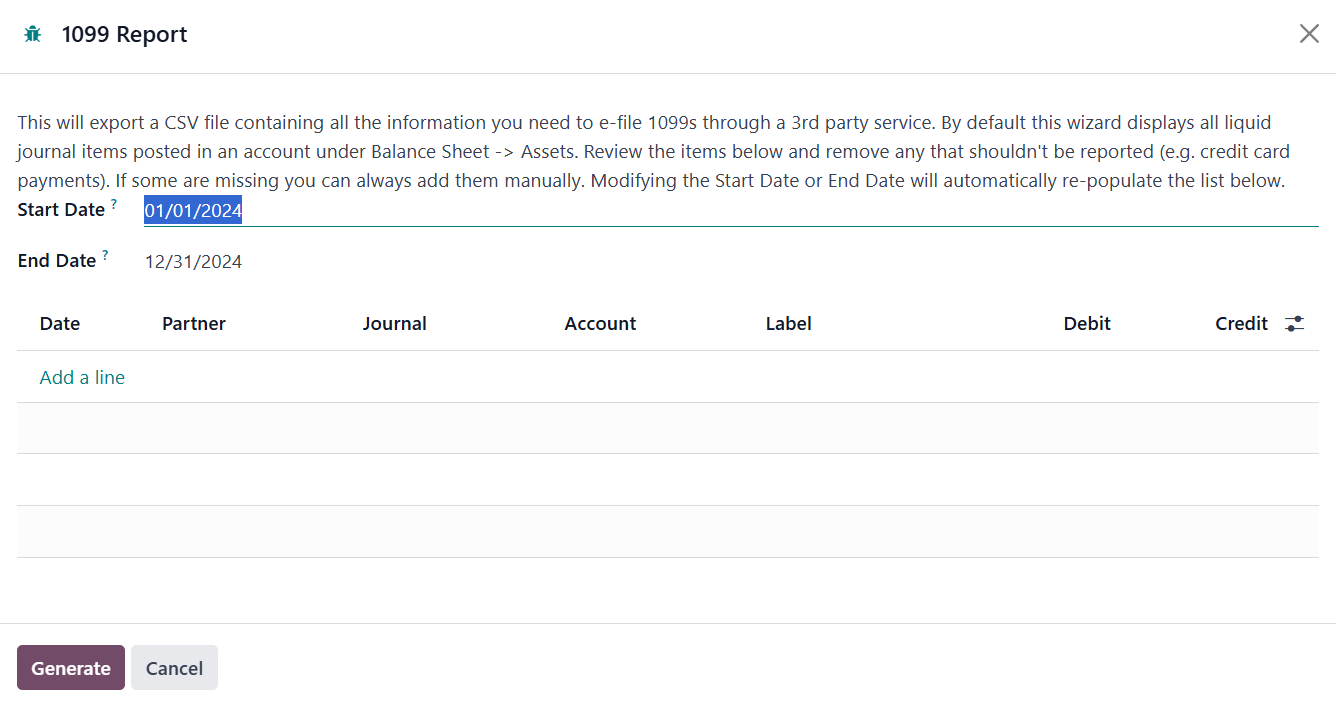Sort by Debit column header

1087,324
